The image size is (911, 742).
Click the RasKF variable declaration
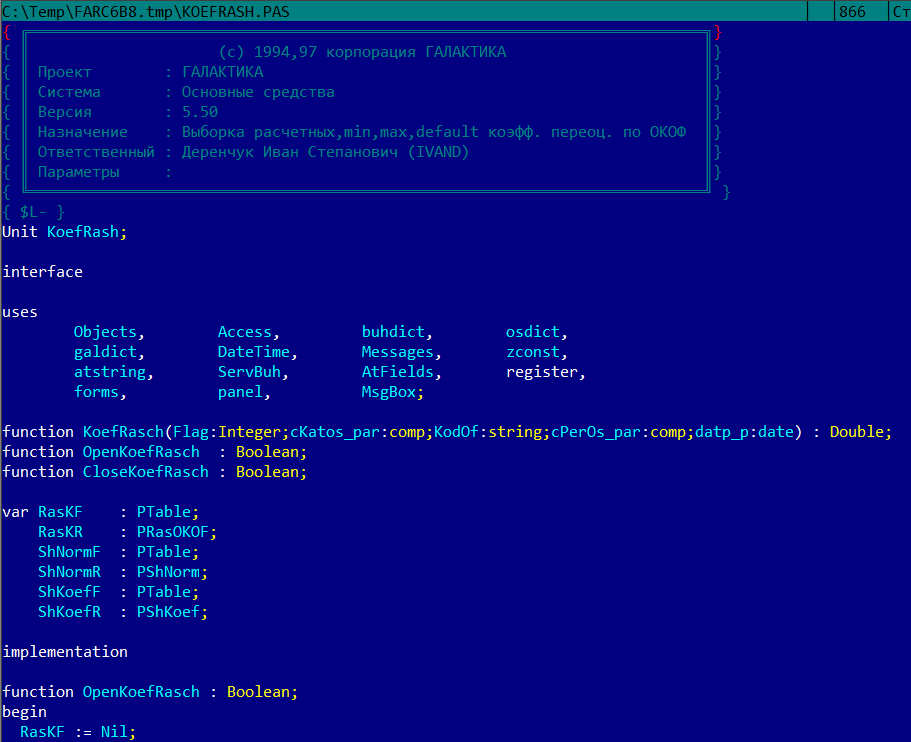point(60,512)
